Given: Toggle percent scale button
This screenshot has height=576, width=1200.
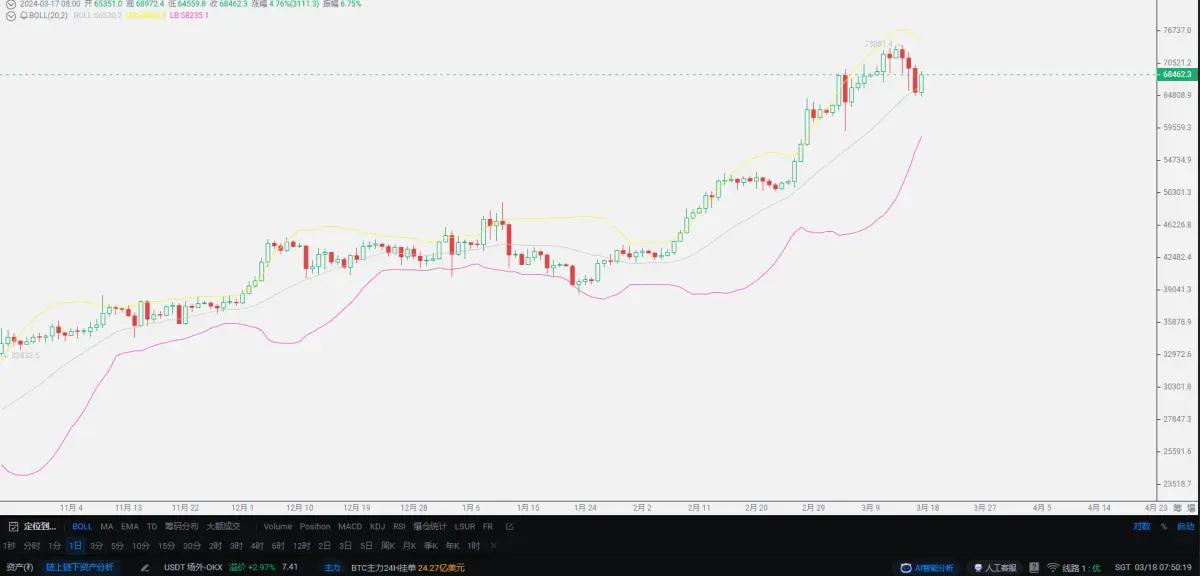Looking at the screenshot, I should pos(1164,526).
